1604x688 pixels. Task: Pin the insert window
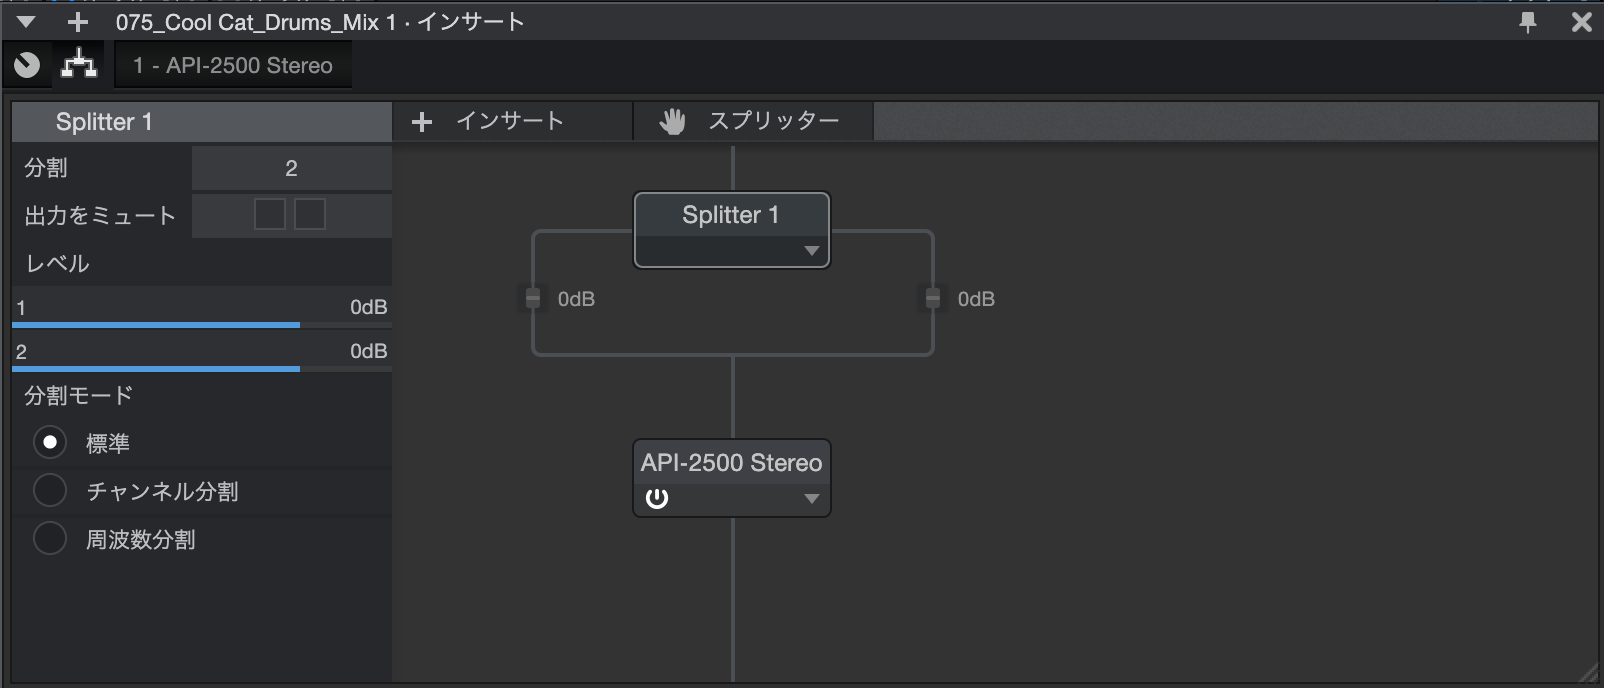pos(1527,22)
